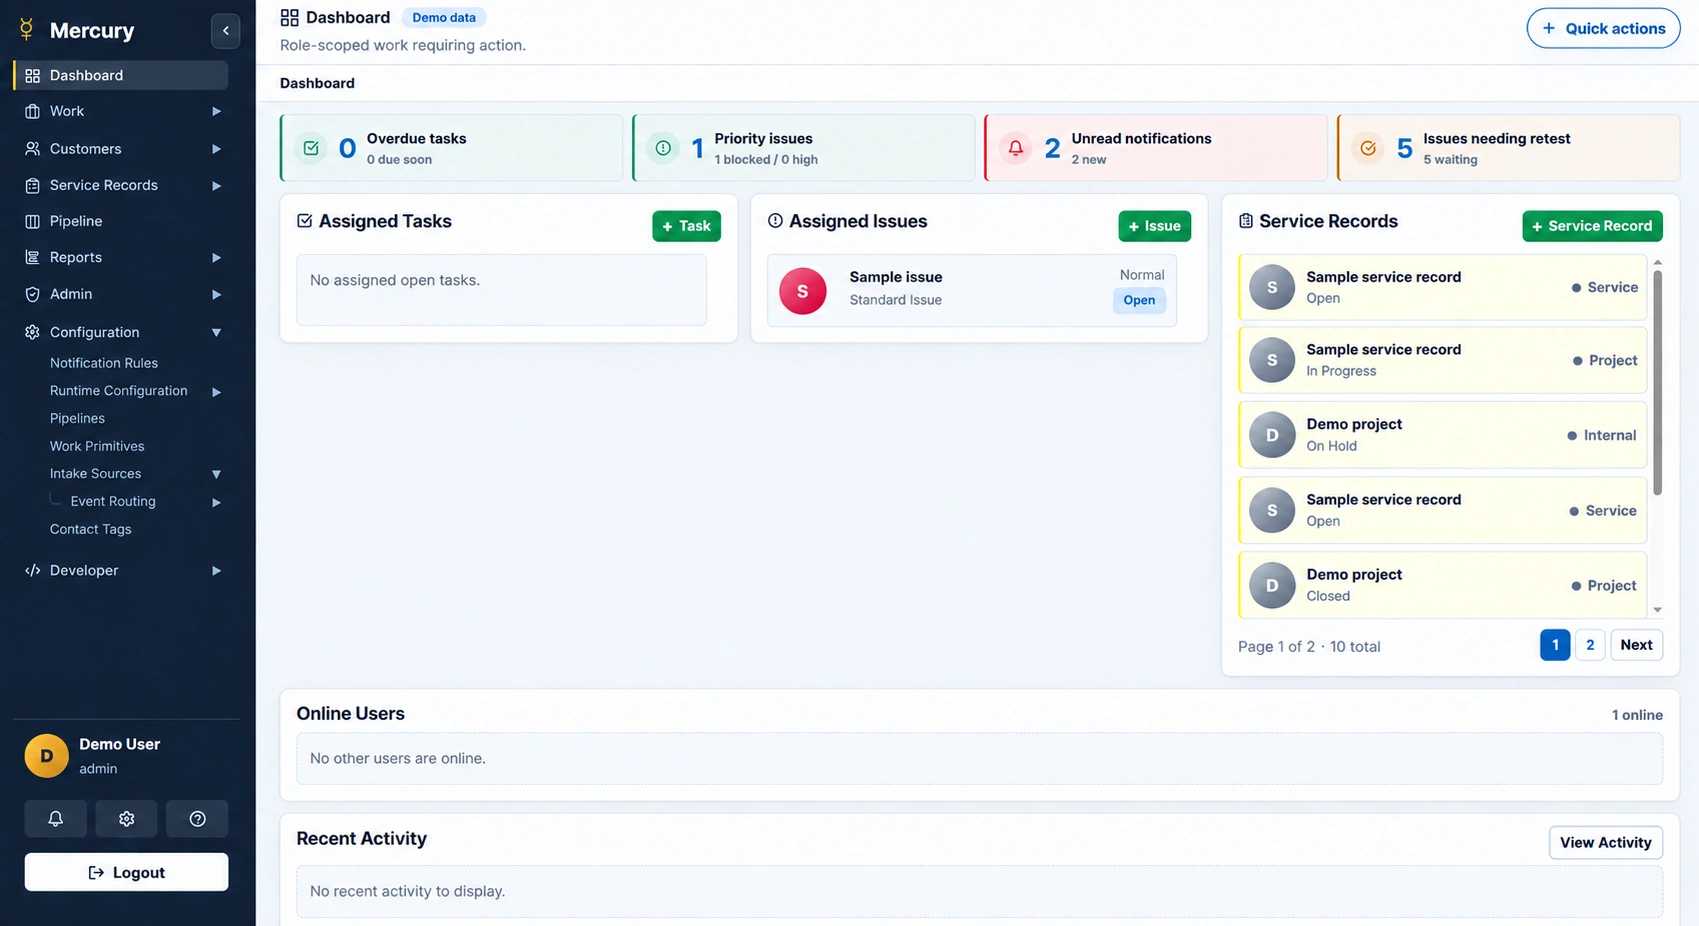This screenshot has width=1699, height=926.
Task: Expand the Runtime Configuration submenu arrow
Action: pos(216,392)
